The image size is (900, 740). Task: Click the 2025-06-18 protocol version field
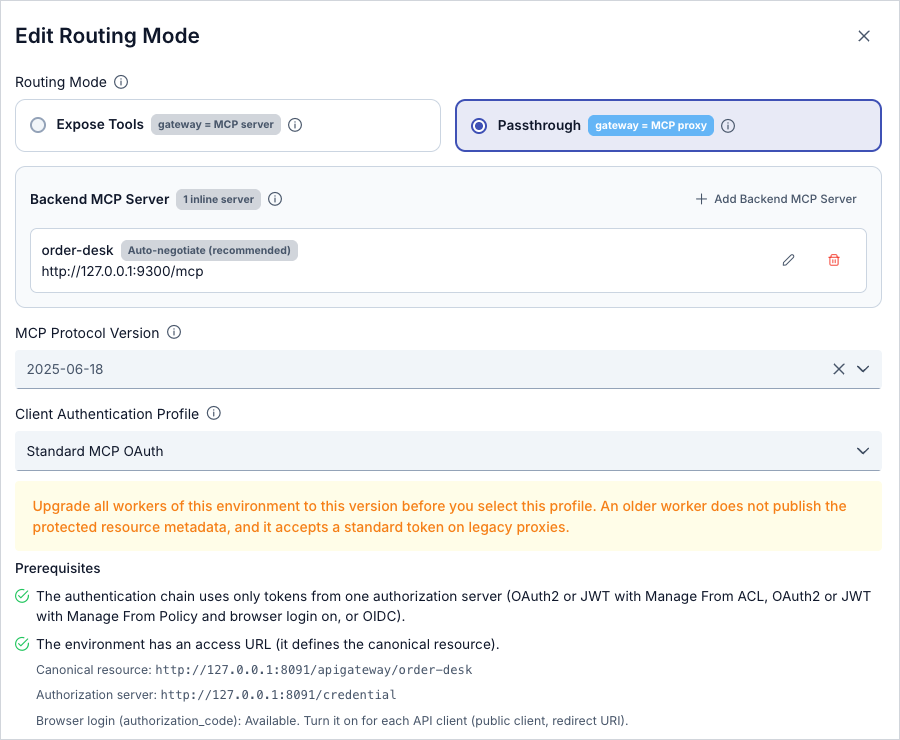(x=448, y=369)
